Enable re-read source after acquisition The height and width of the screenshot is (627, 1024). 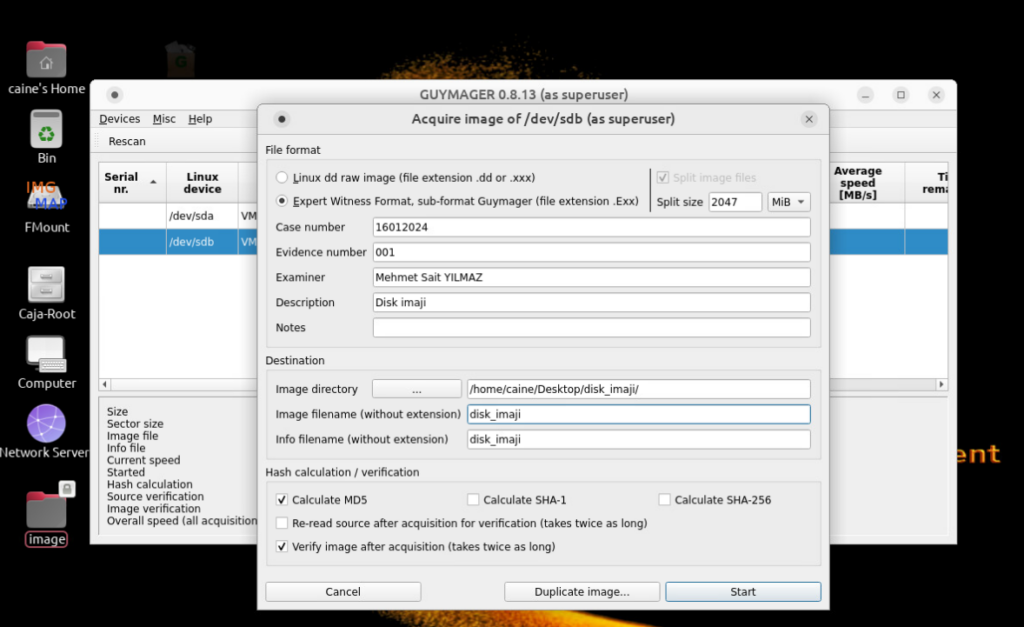pyautogui.click(x=281, y=523)
